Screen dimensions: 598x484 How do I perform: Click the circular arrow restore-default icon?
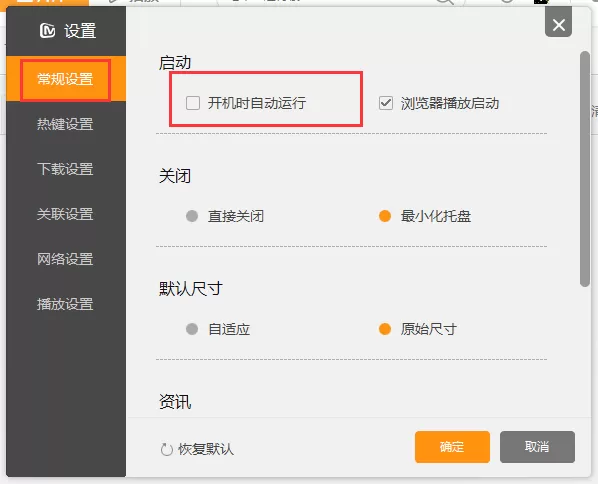coord(166,449)
